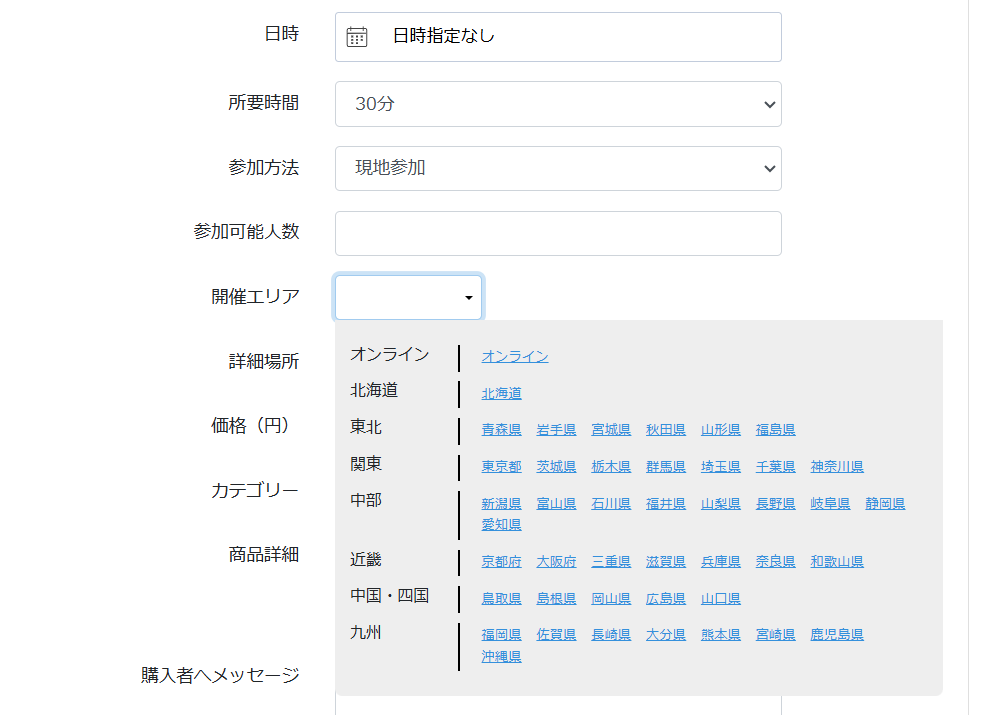
Task: Select 東京都 in the 関東 row
Action: pyautogui.click(x=501, y=466)
